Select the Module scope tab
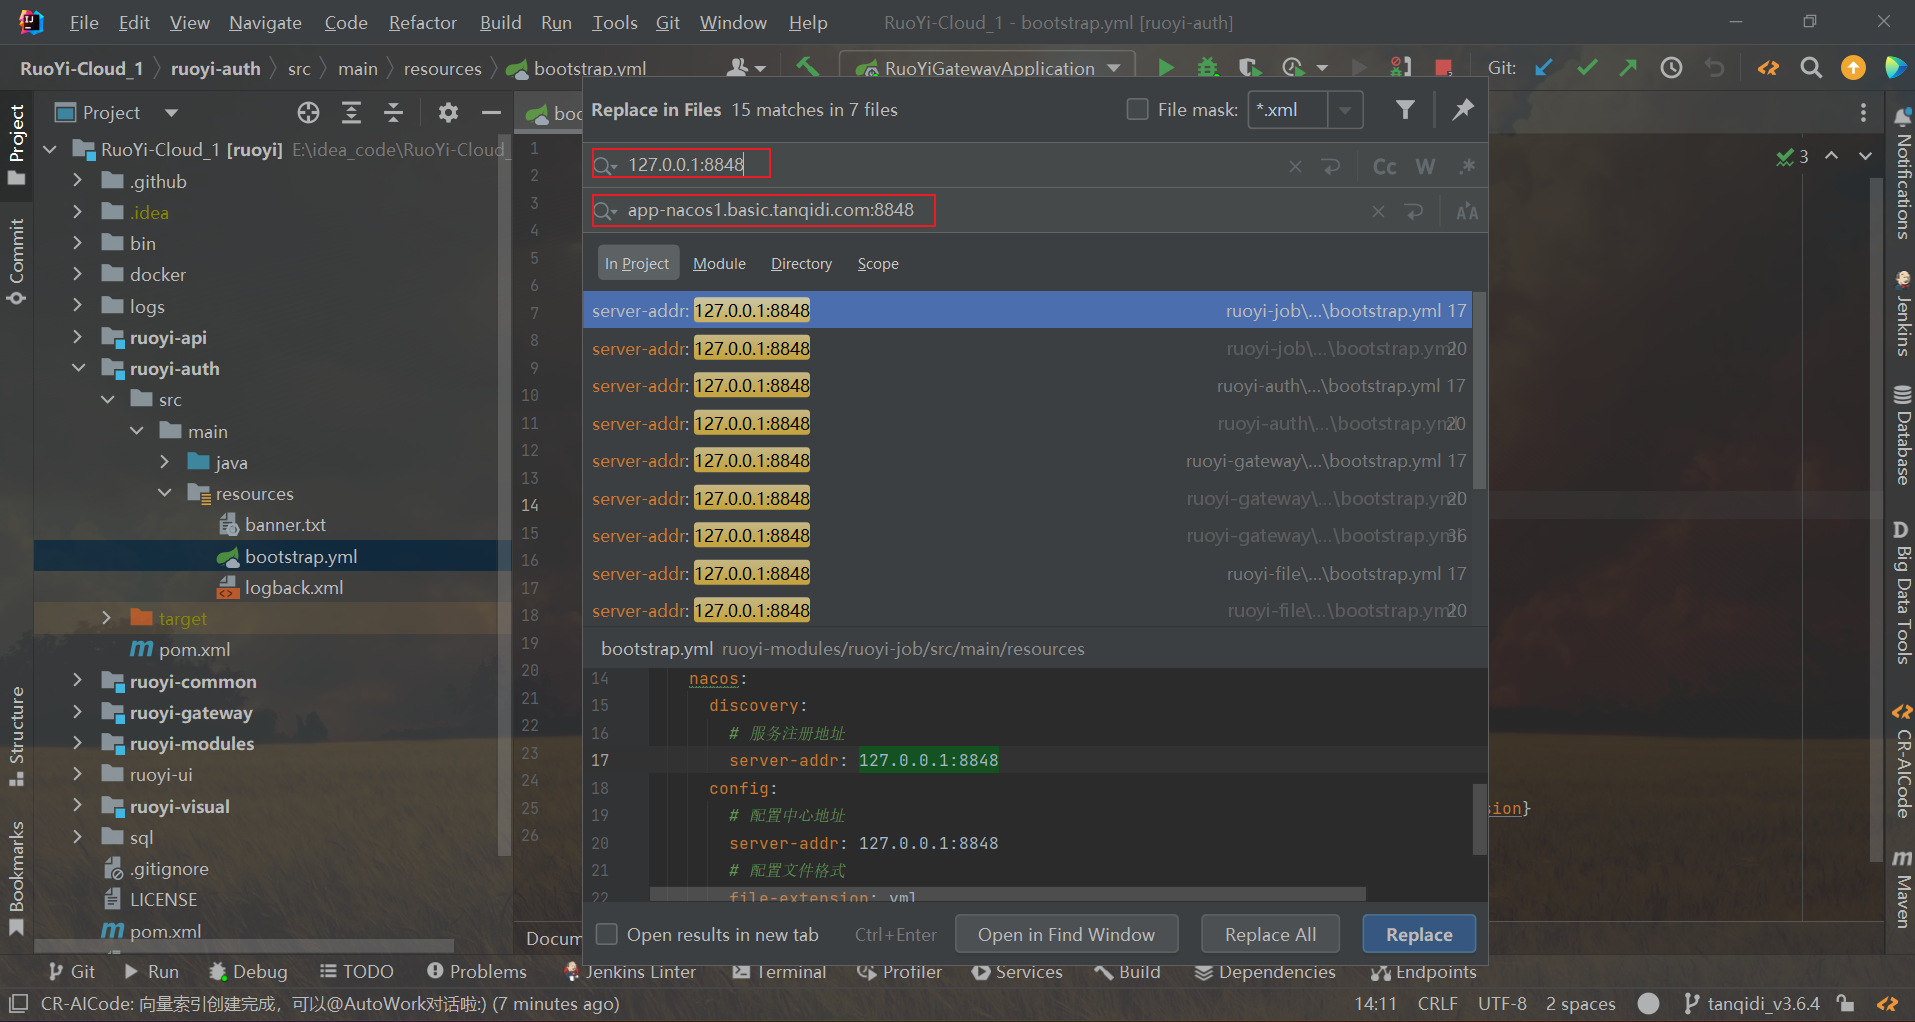The image size is (1915, 1022). pyautogui.click(x=719, y=264)
